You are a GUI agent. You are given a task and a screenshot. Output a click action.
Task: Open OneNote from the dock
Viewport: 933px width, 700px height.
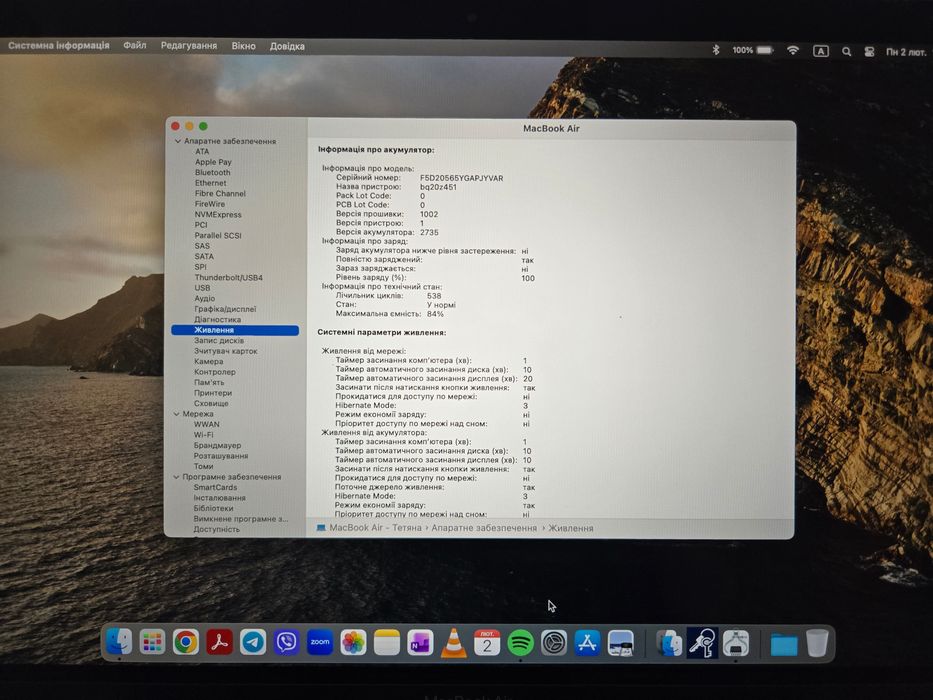click(420, 643)
